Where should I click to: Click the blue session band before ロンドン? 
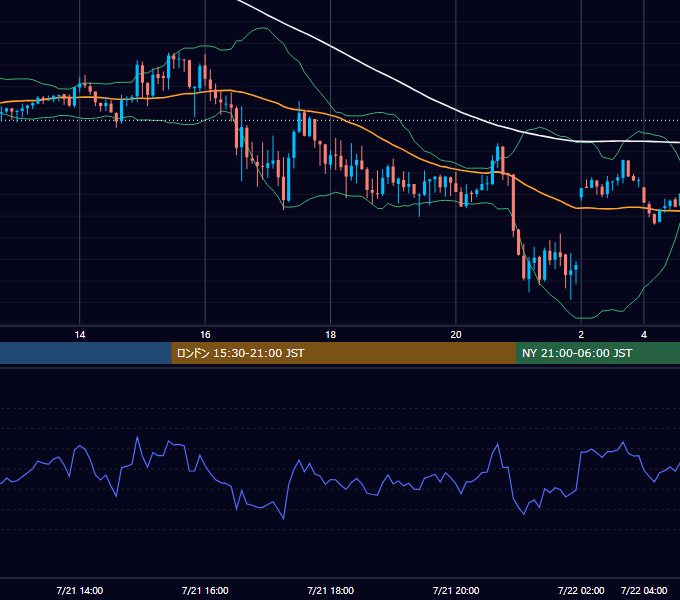86,353
